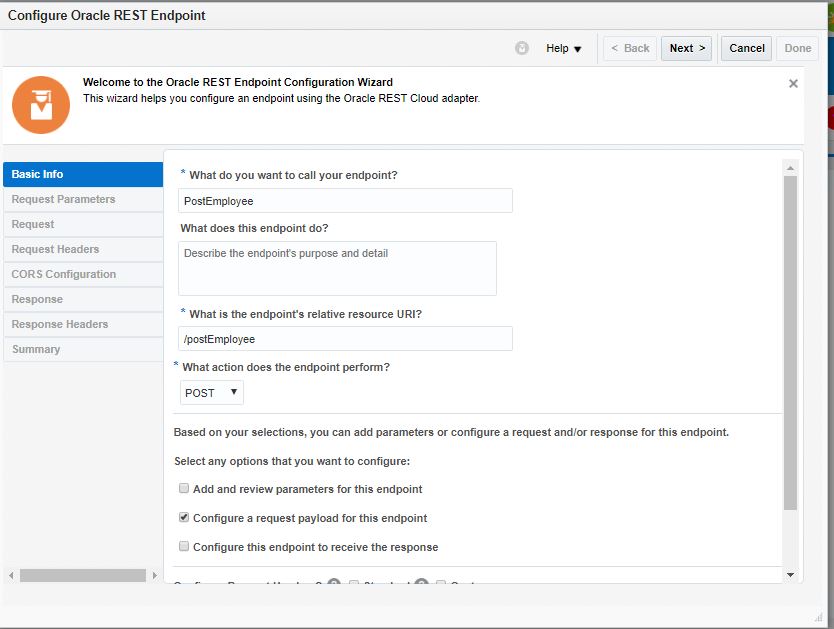Select the Basic Info step
The height and width of the screenshot is (629, 834).
(82, 174)
